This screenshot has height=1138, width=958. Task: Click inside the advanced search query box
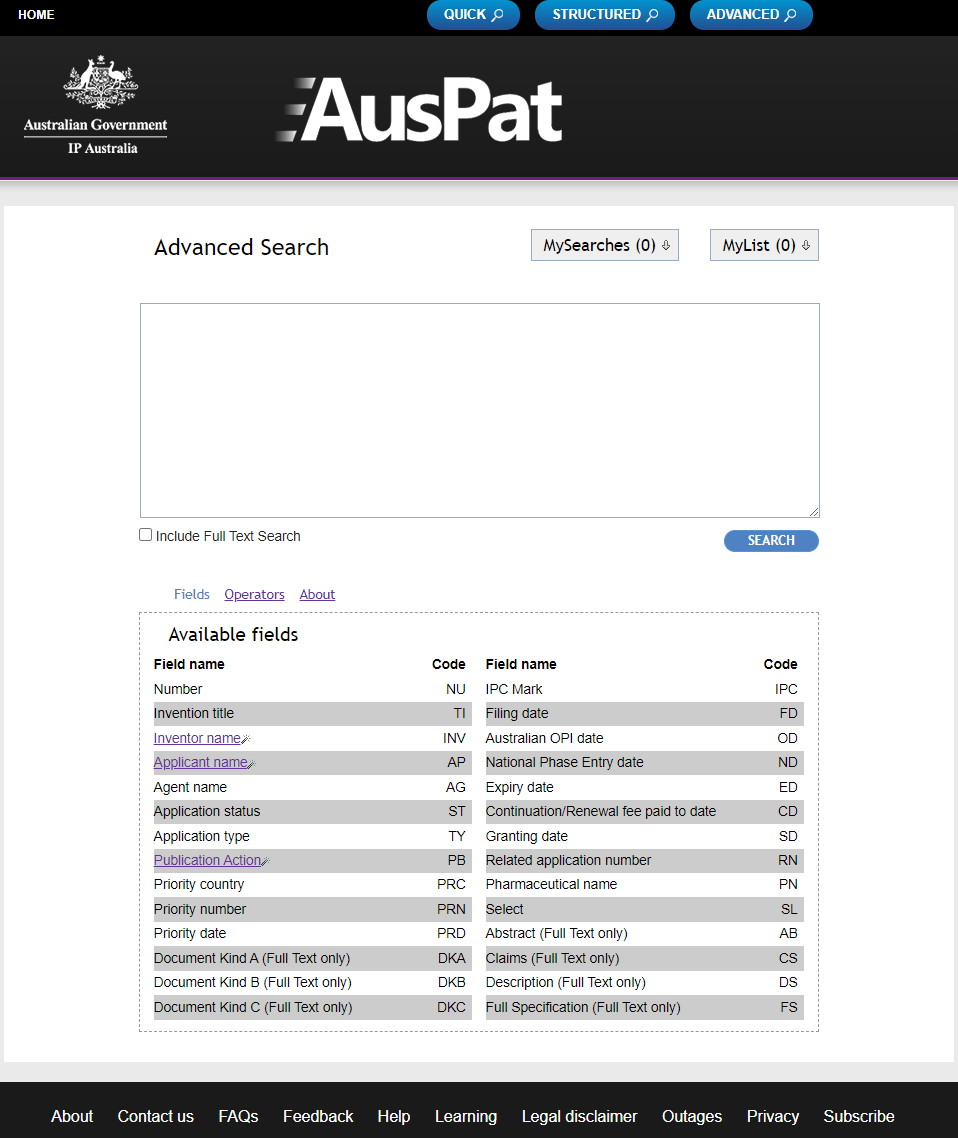[x=480, y=410]
